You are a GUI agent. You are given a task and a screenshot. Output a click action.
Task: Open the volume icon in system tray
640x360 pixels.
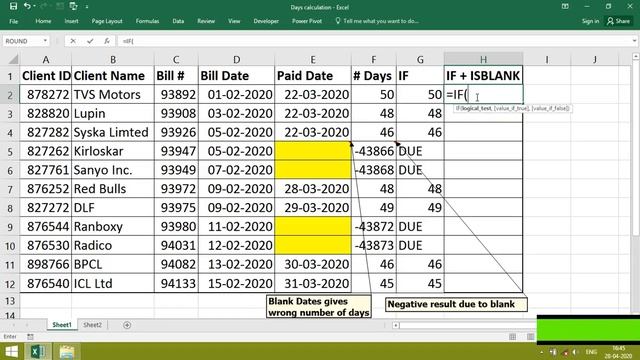pos(575,352)
